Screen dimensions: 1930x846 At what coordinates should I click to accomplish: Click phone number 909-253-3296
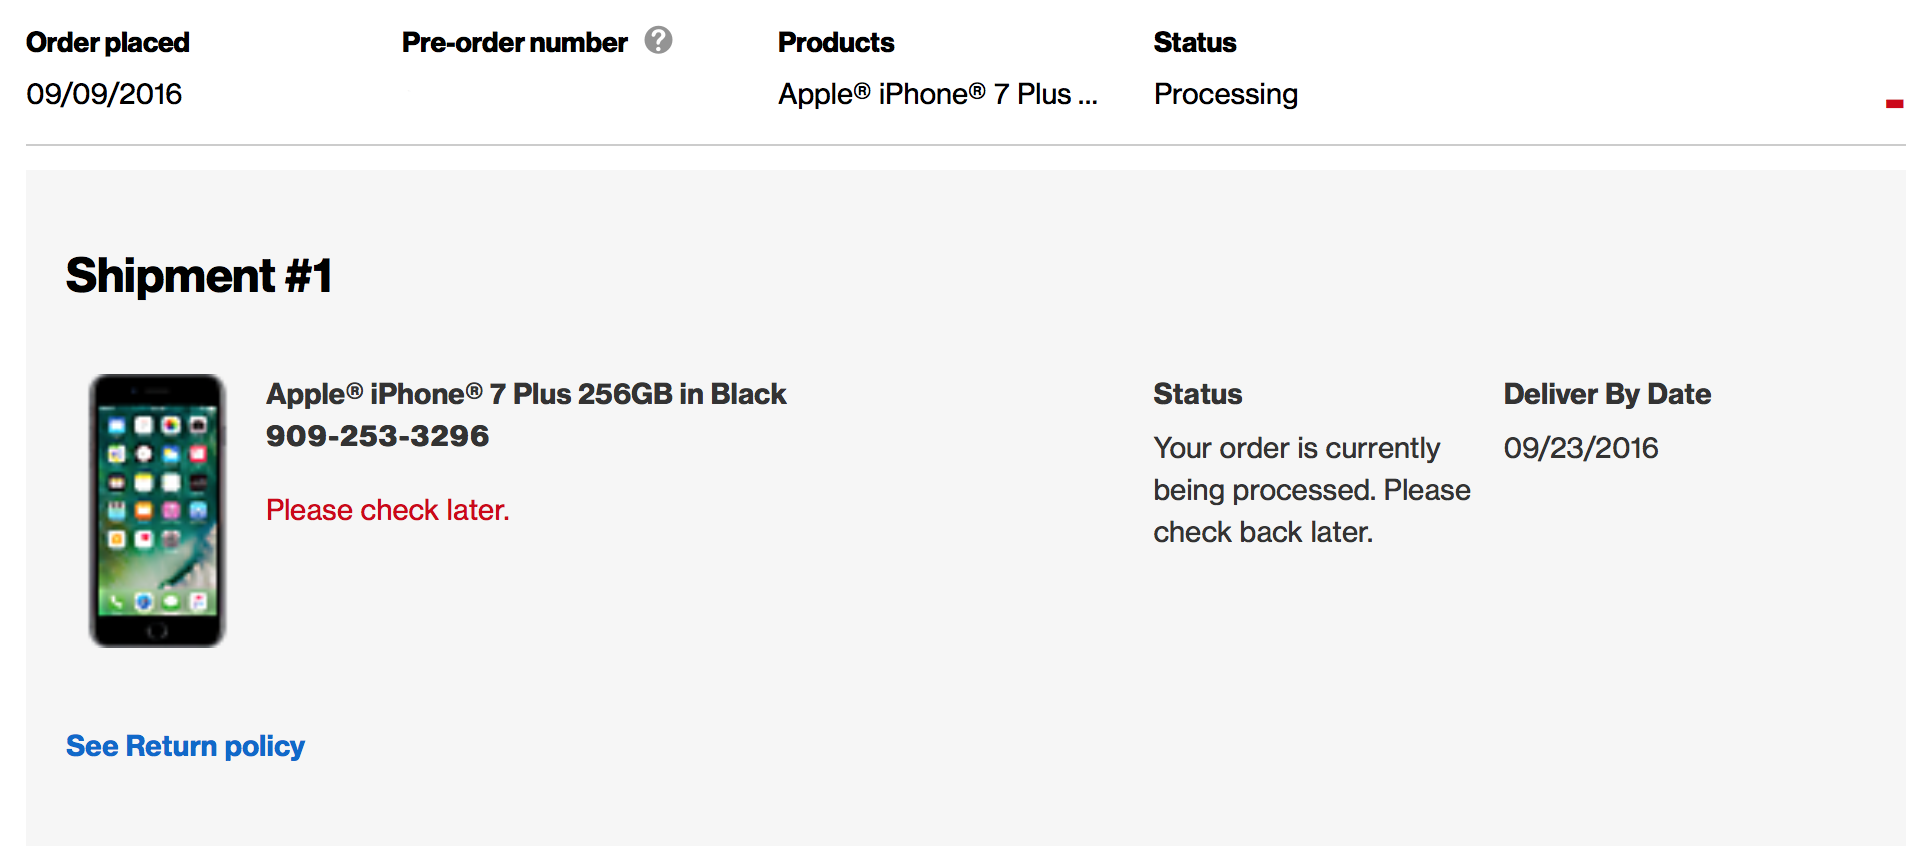coord(377,436)
